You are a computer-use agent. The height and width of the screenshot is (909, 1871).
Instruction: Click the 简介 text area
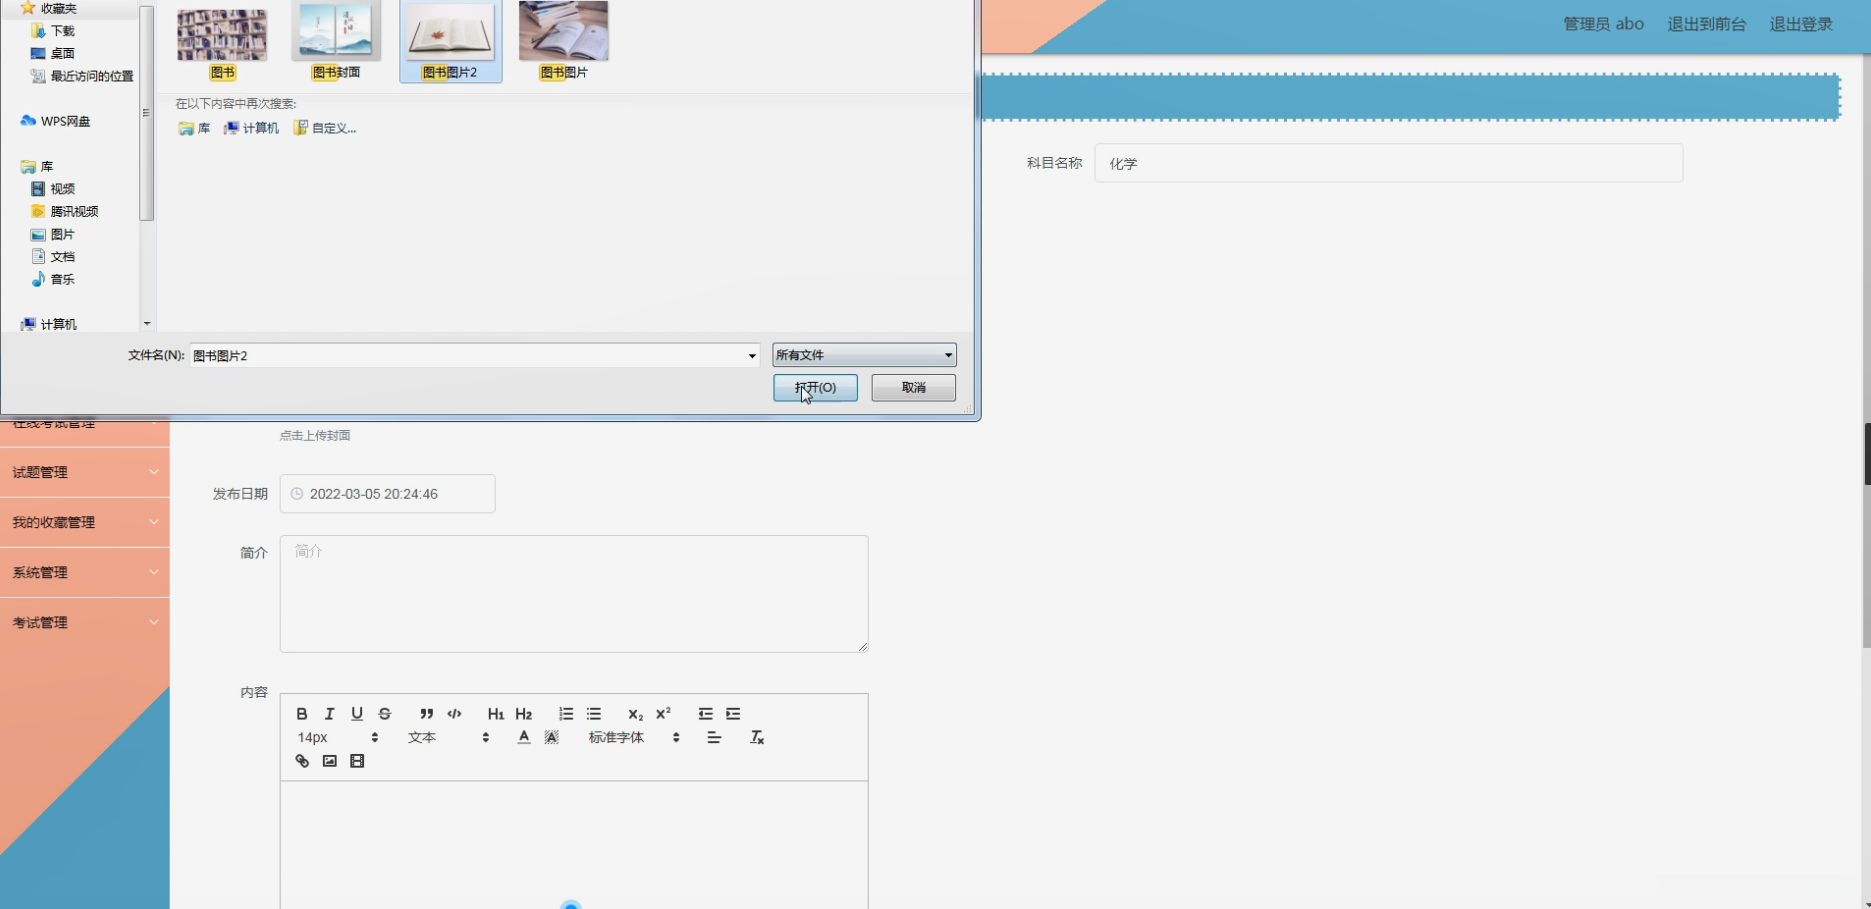coord(574,594)
